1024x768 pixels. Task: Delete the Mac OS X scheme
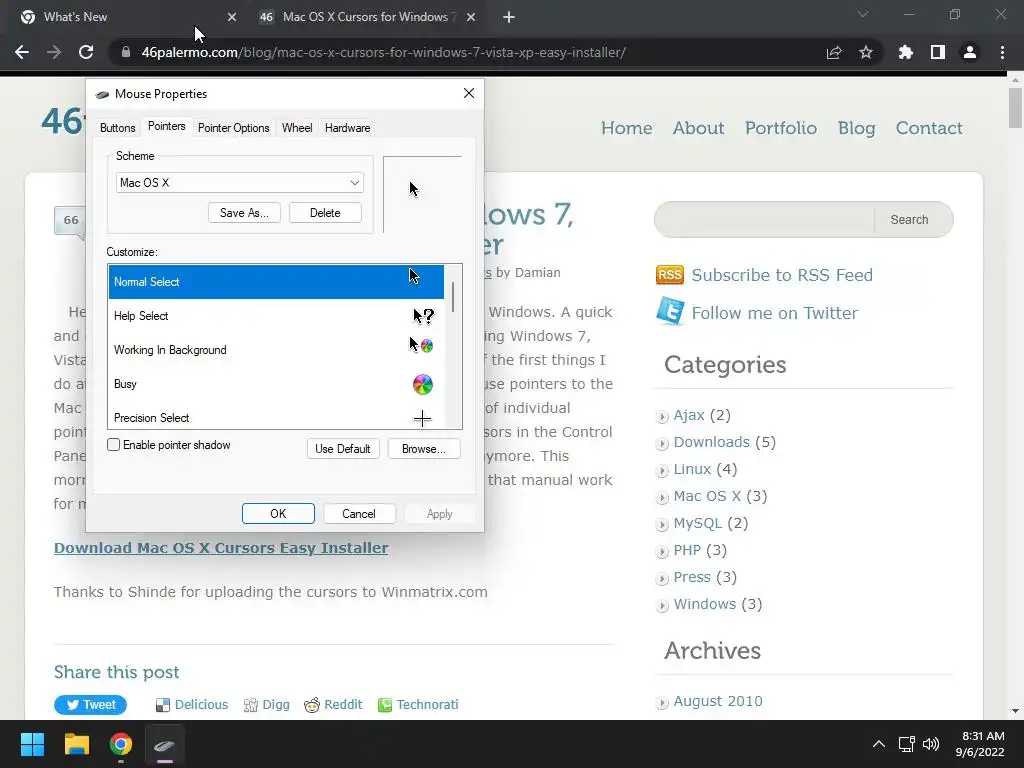coord(325,213)
